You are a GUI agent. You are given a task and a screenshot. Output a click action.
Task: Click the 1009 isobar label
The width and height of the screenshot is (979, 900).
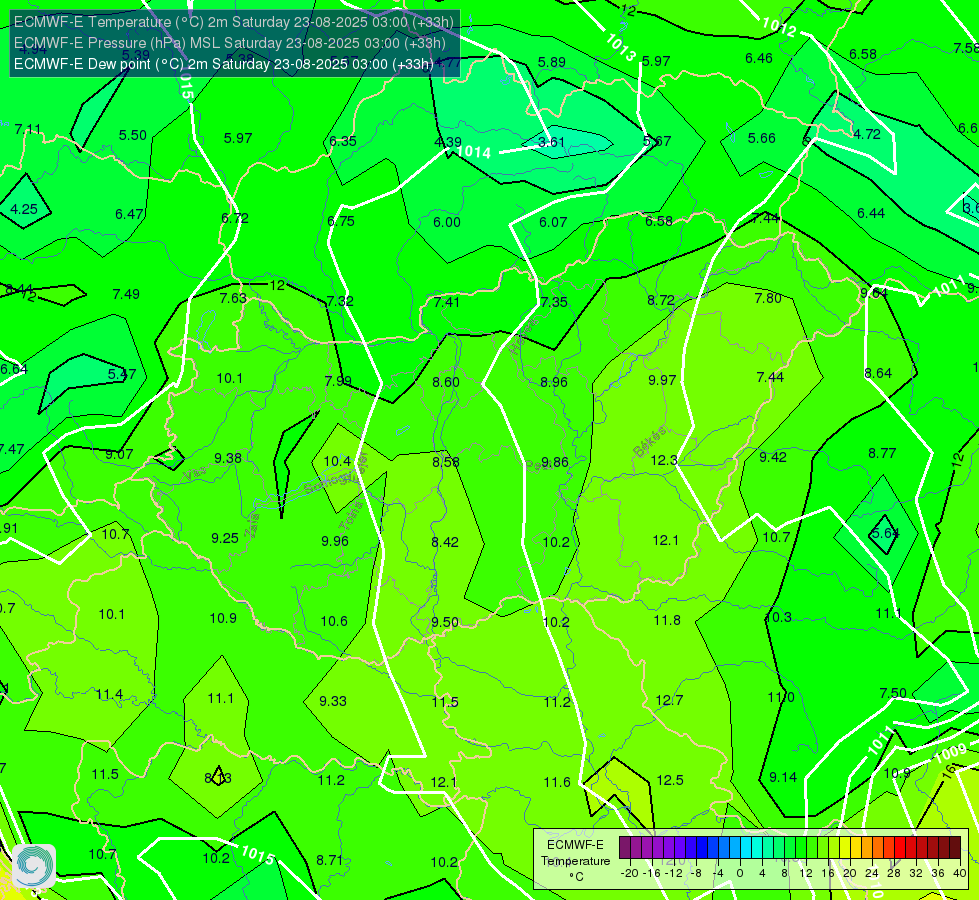point(951,754)
